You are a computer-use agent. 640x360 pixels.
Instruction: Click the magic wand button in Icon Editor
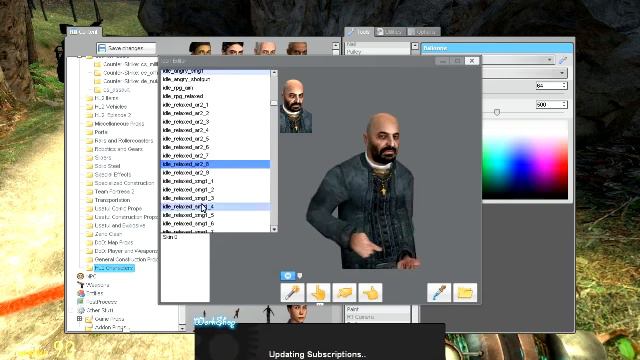pyautogui.click(x=292, y=293)
